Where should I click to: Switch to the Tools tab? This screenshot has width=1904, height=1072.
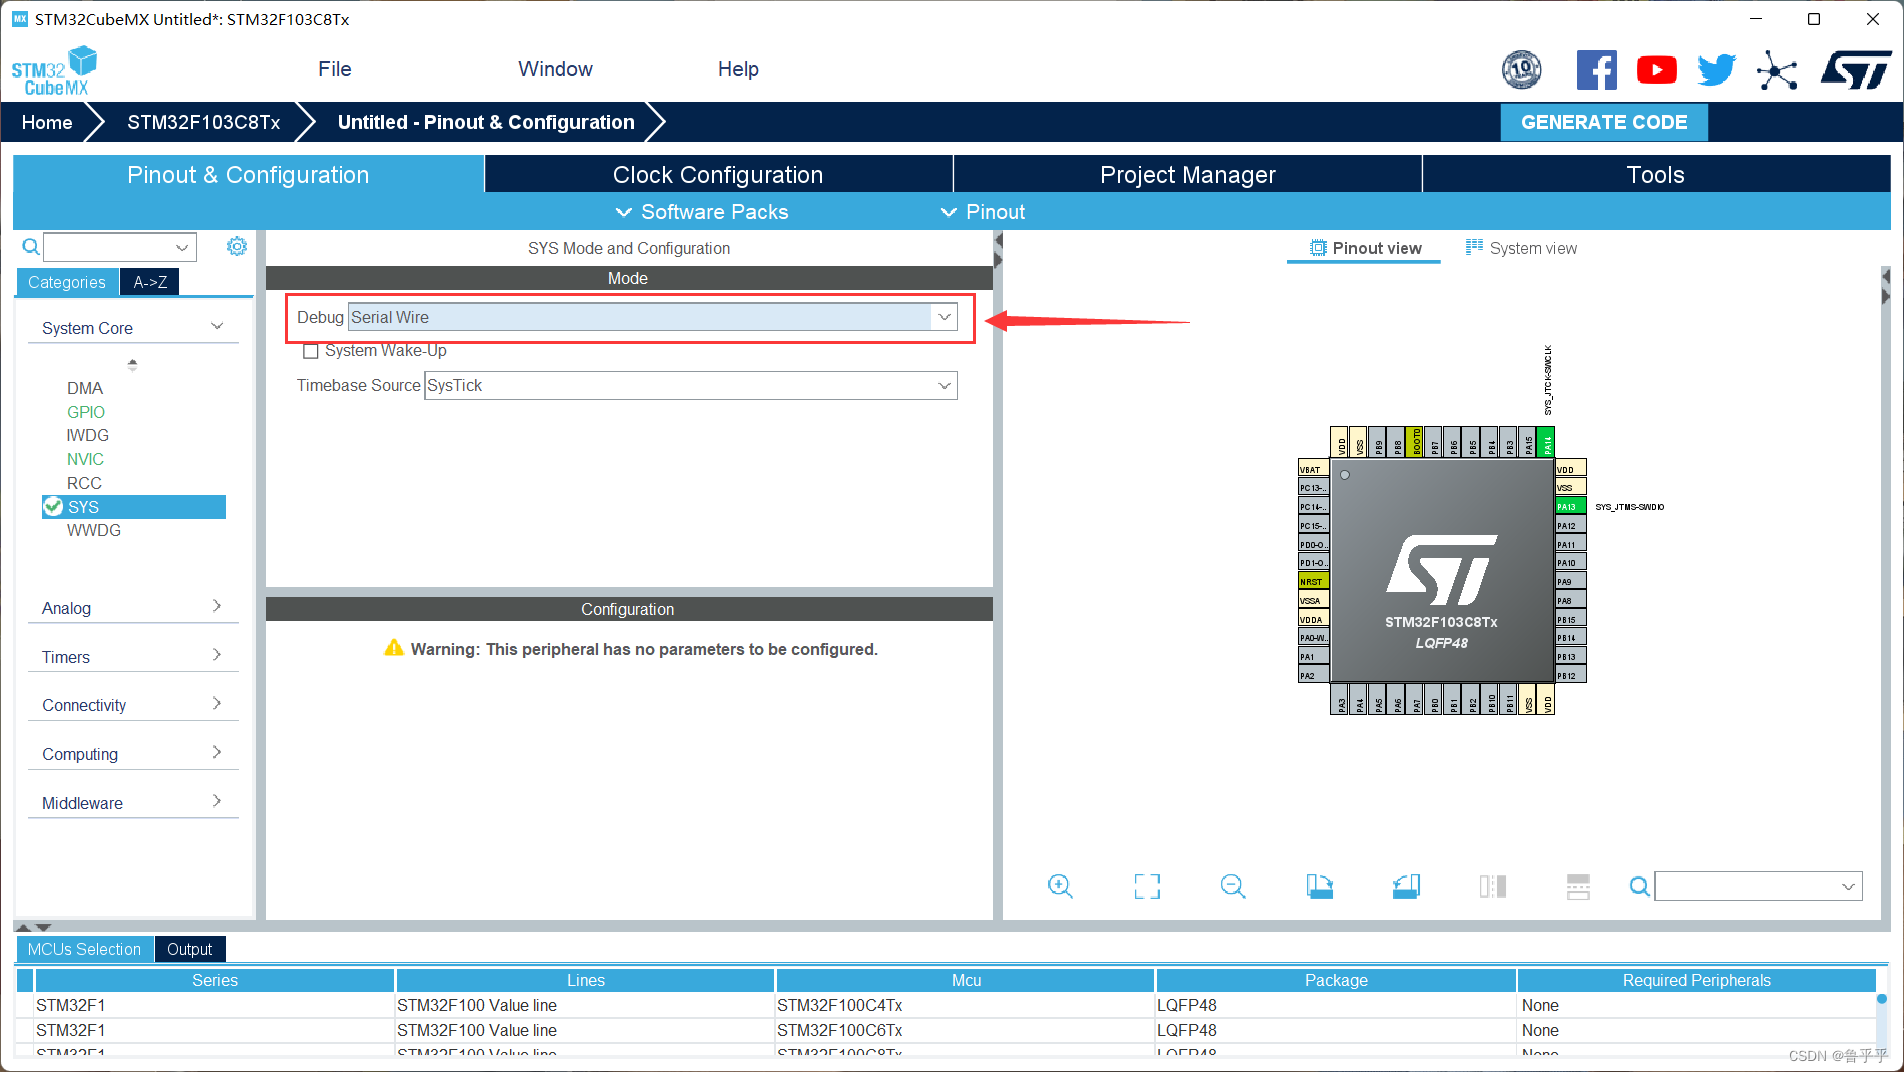click(1656, 174)
